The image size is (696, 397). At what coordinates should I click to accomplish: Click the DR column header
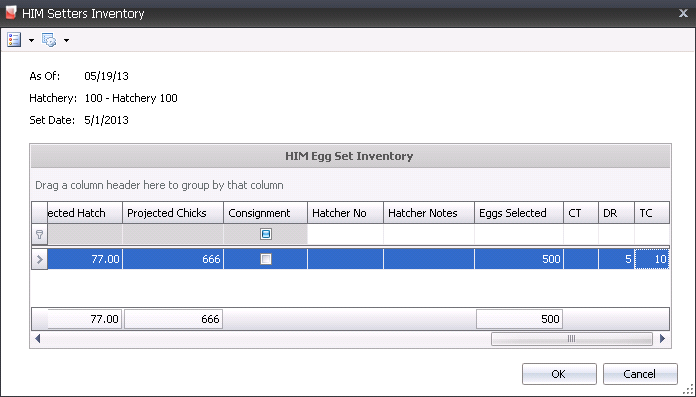click(x=616, y=213)
